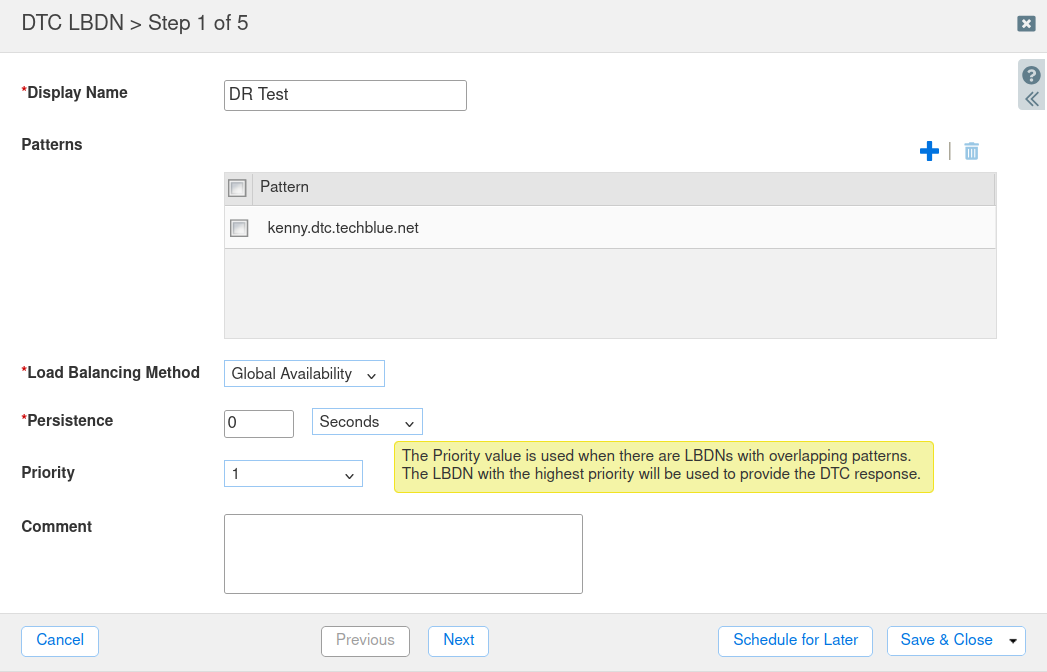Screen dimensions: 1047x672
Task: Toggle the select-all Pattern header checkbox
Action: tap(238, 188)
